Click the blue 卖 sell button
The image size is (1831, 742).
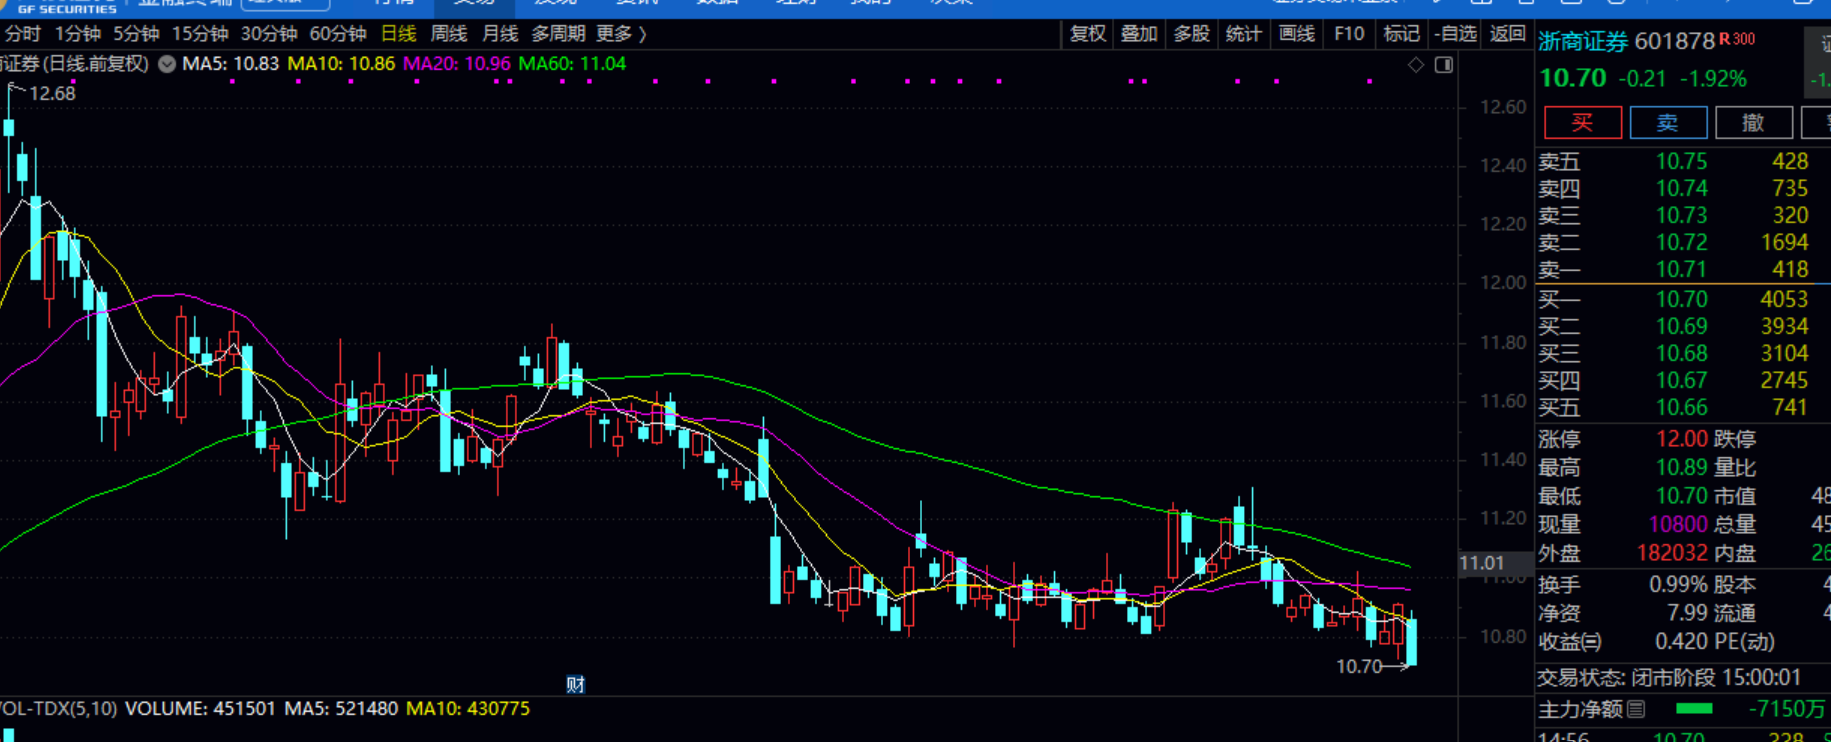[1668, 123]
